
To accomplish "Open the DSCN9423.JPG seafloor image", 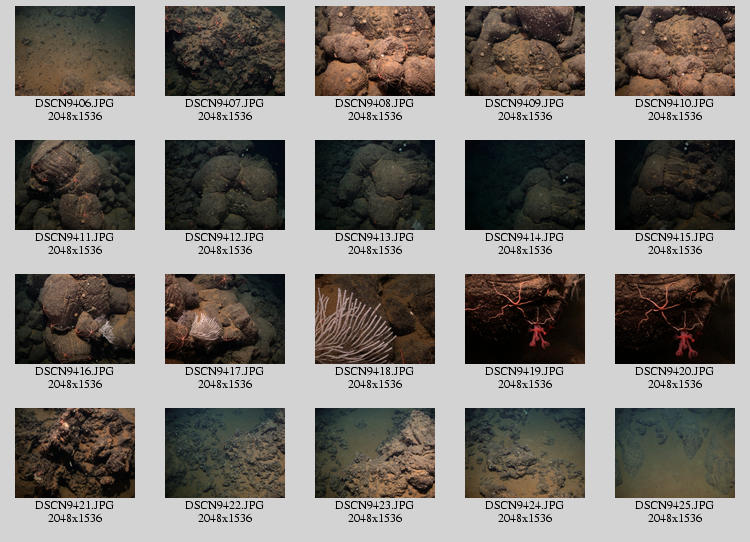I will pos(375,453).
